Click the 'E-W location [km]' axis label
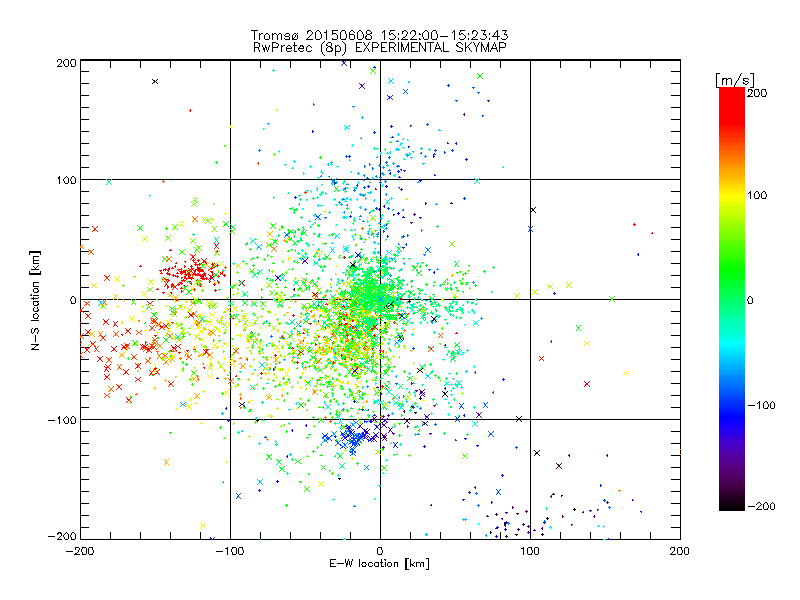800x600 pixels. [379, 564]
